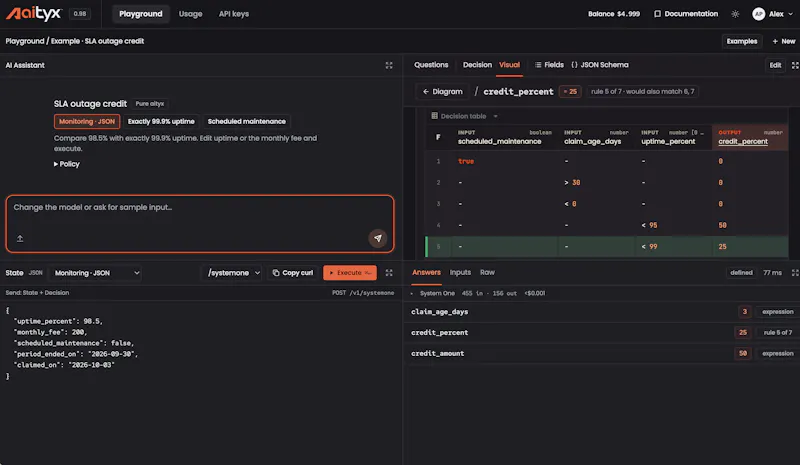Expand the State panel fullscreen icon
800x465 pixels.
[389, 273]
